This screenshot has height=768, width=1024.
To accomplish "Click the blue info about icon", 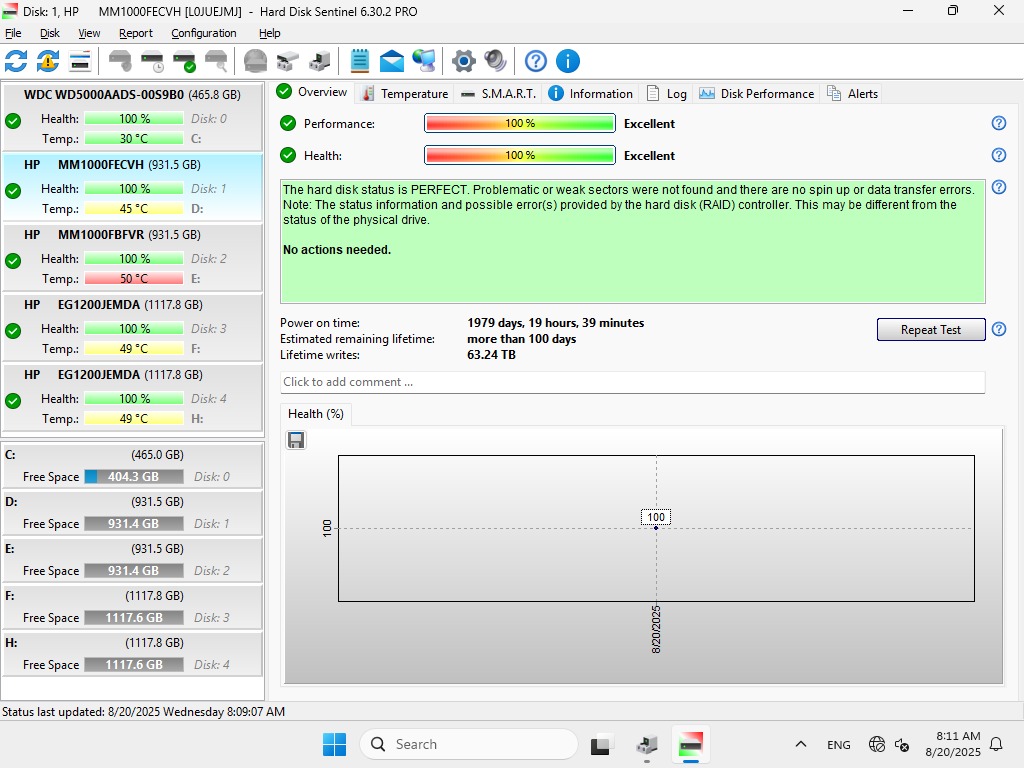I will click(x=568, y=61).
